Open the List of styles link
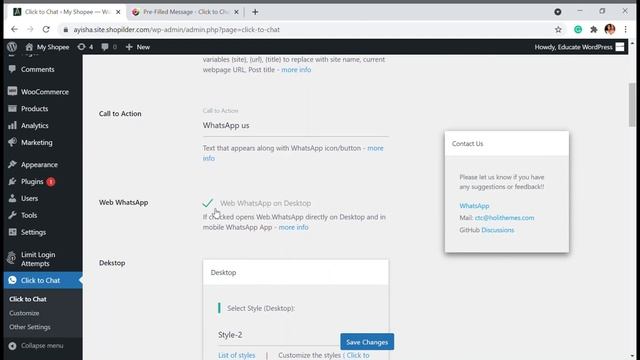Screen dimensions: 640x360 236,356
